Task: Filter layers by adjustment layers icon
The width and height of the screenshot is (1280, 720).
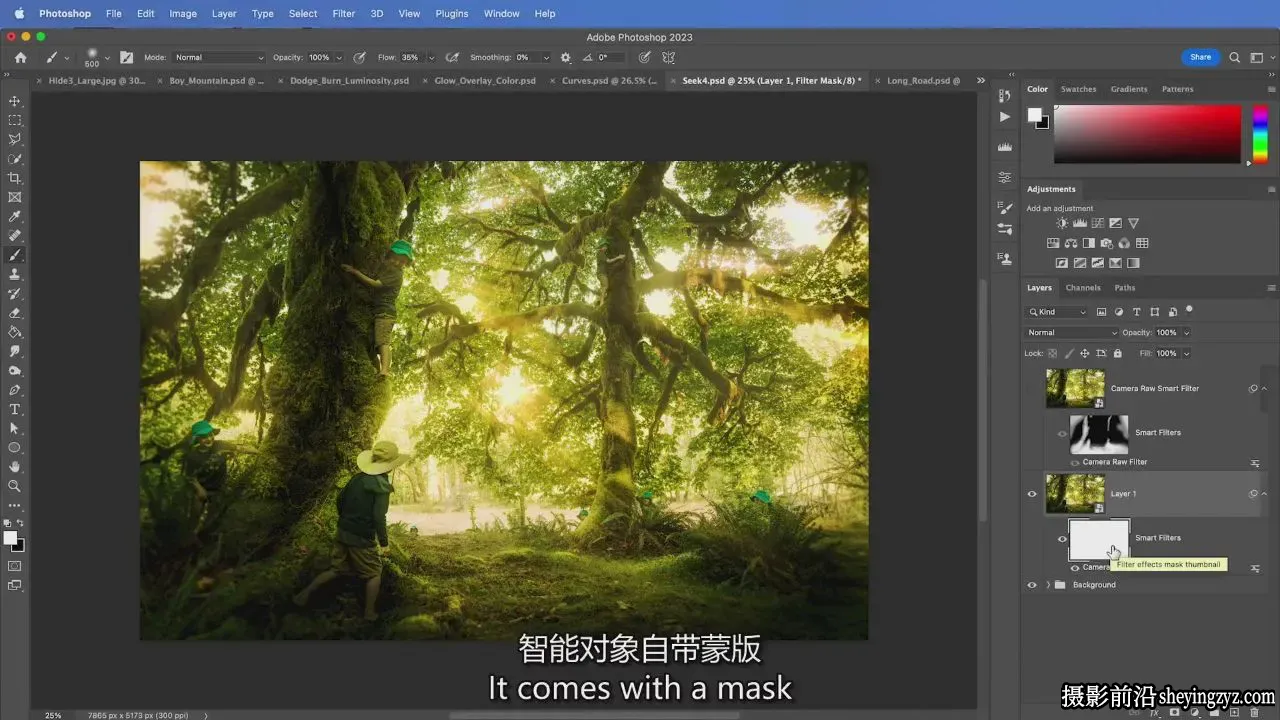Action: pos(1119,312)
